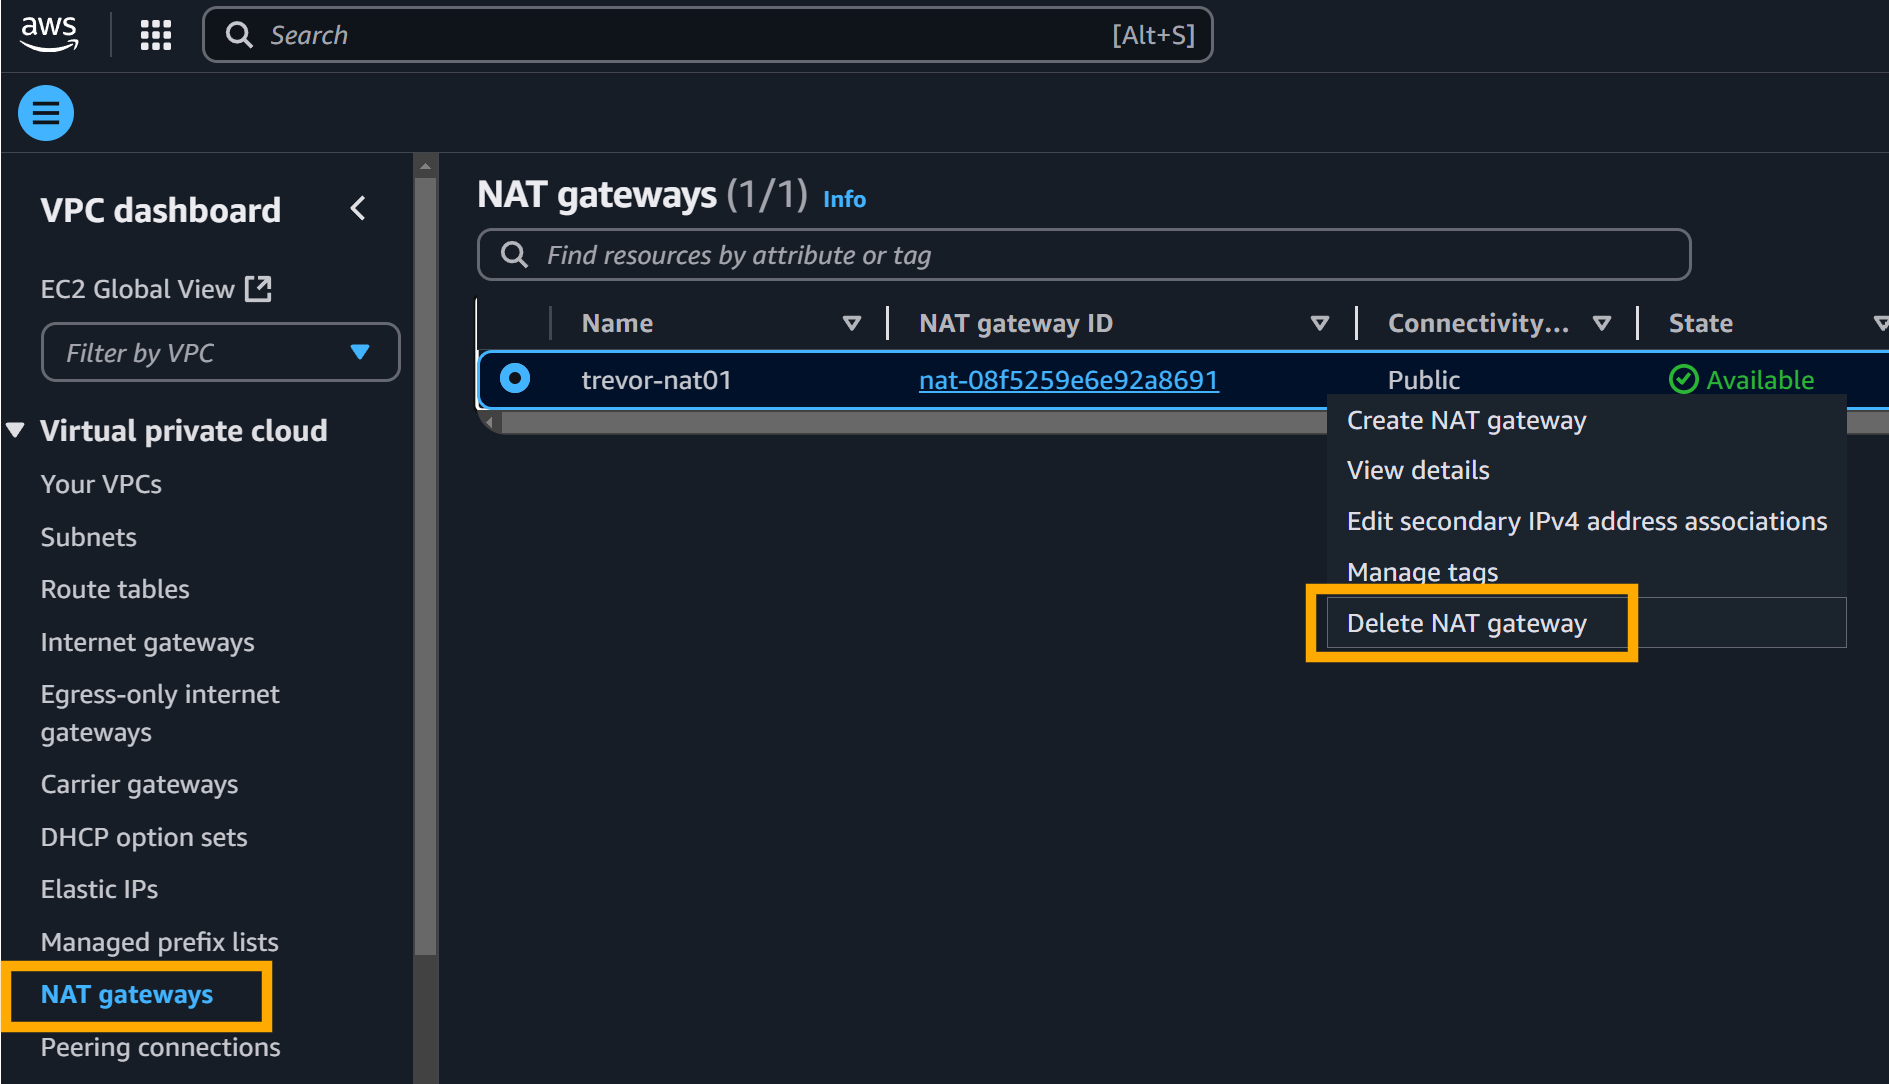The image size is (1889, 1084).
Task: Click the magnifier icon in top search bar
Action: tap(238, 35)
